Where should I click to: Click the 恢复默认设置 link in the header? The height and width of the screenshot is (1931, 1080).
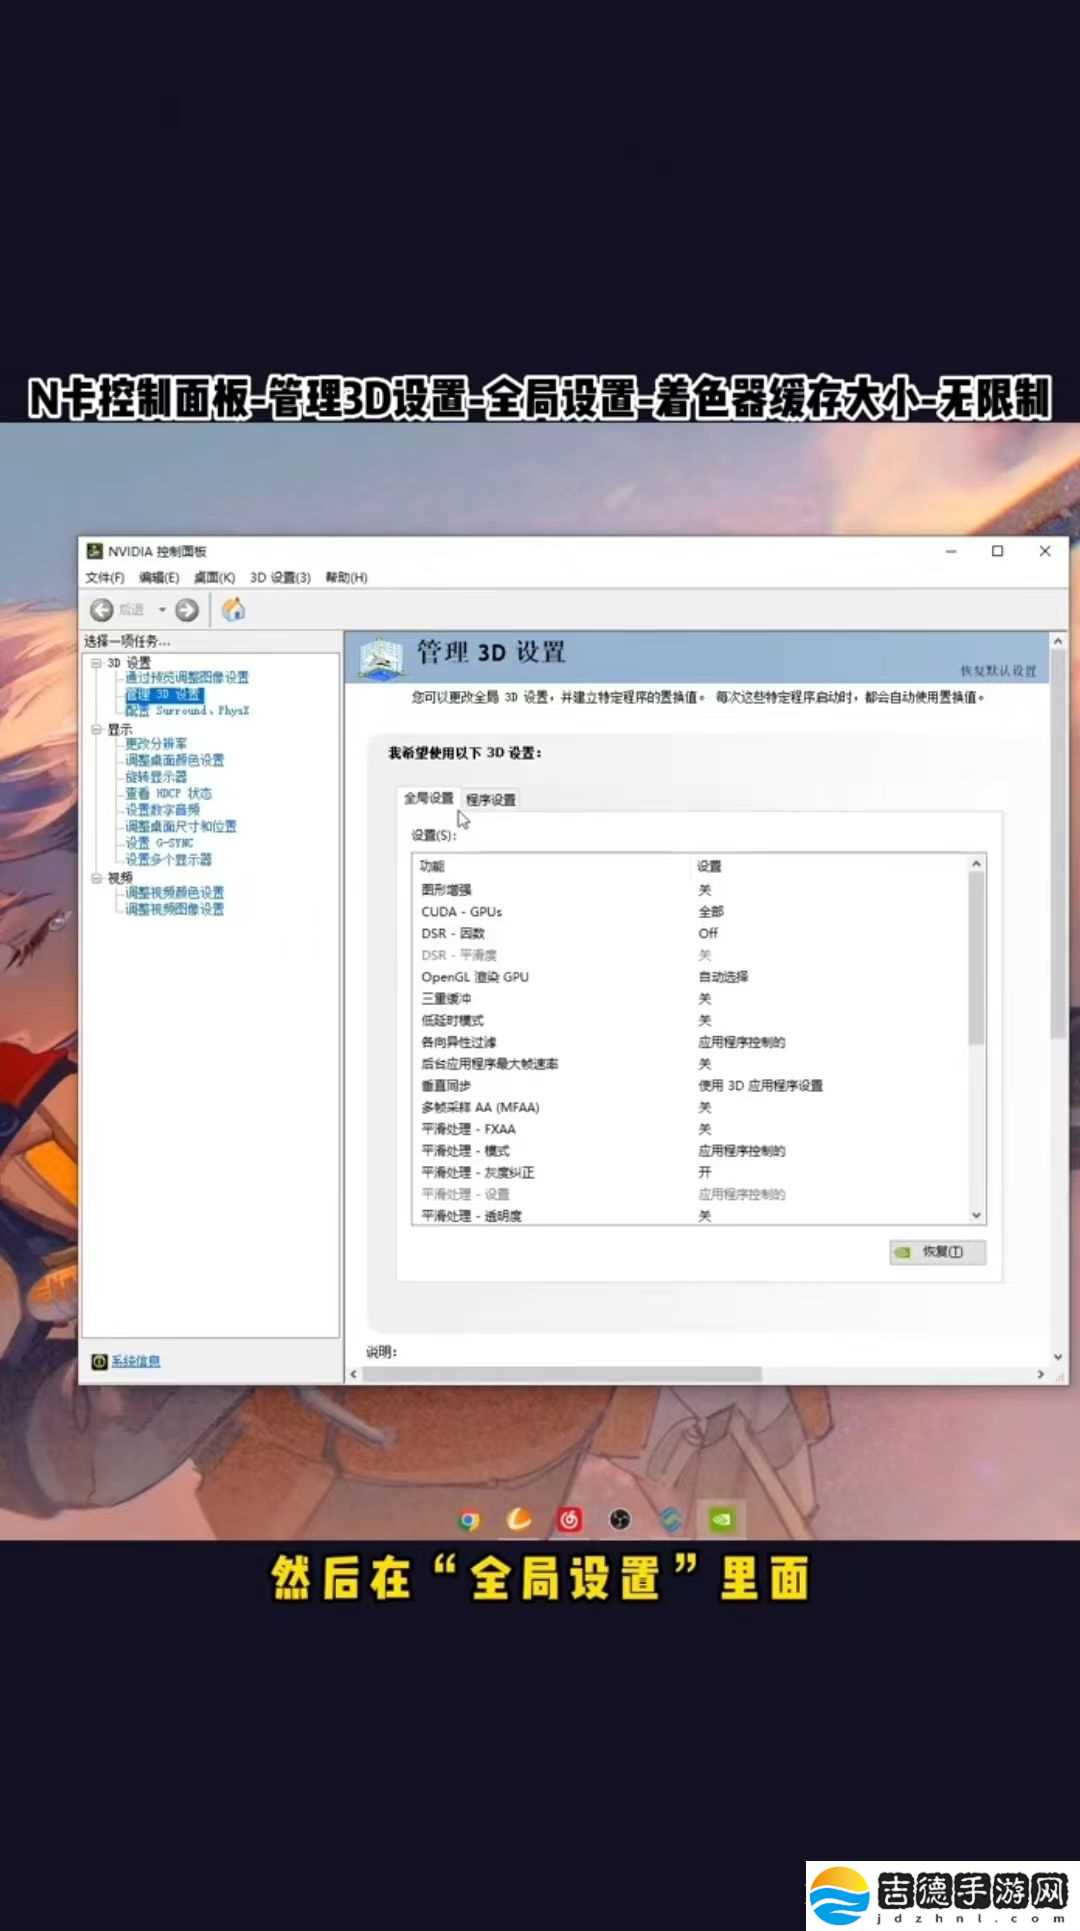(x=998, y=671)
